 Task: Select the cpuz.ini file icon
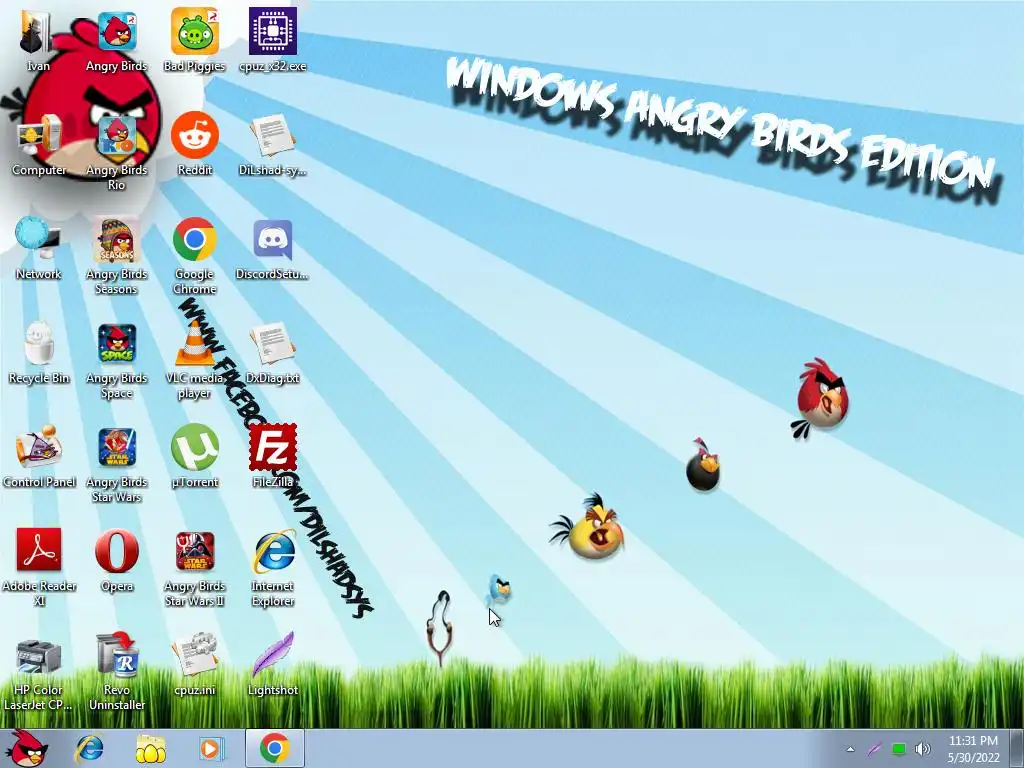tap(195, 655)
